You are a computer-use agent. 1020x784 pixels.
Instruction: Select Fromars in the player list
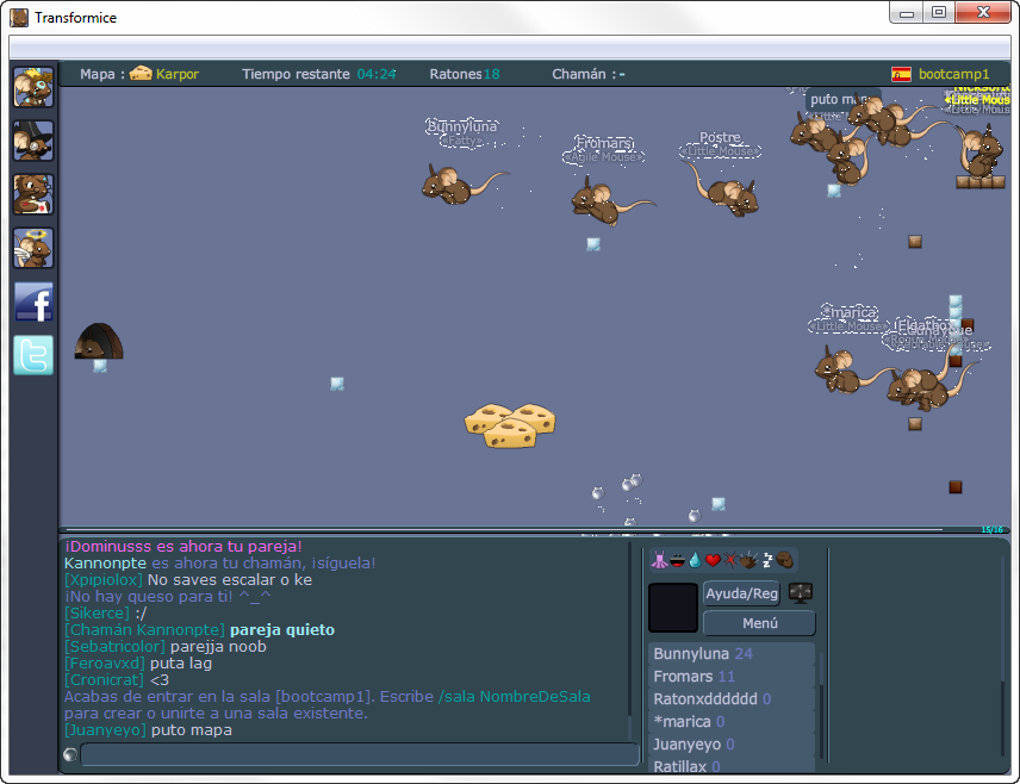point(732,677)
